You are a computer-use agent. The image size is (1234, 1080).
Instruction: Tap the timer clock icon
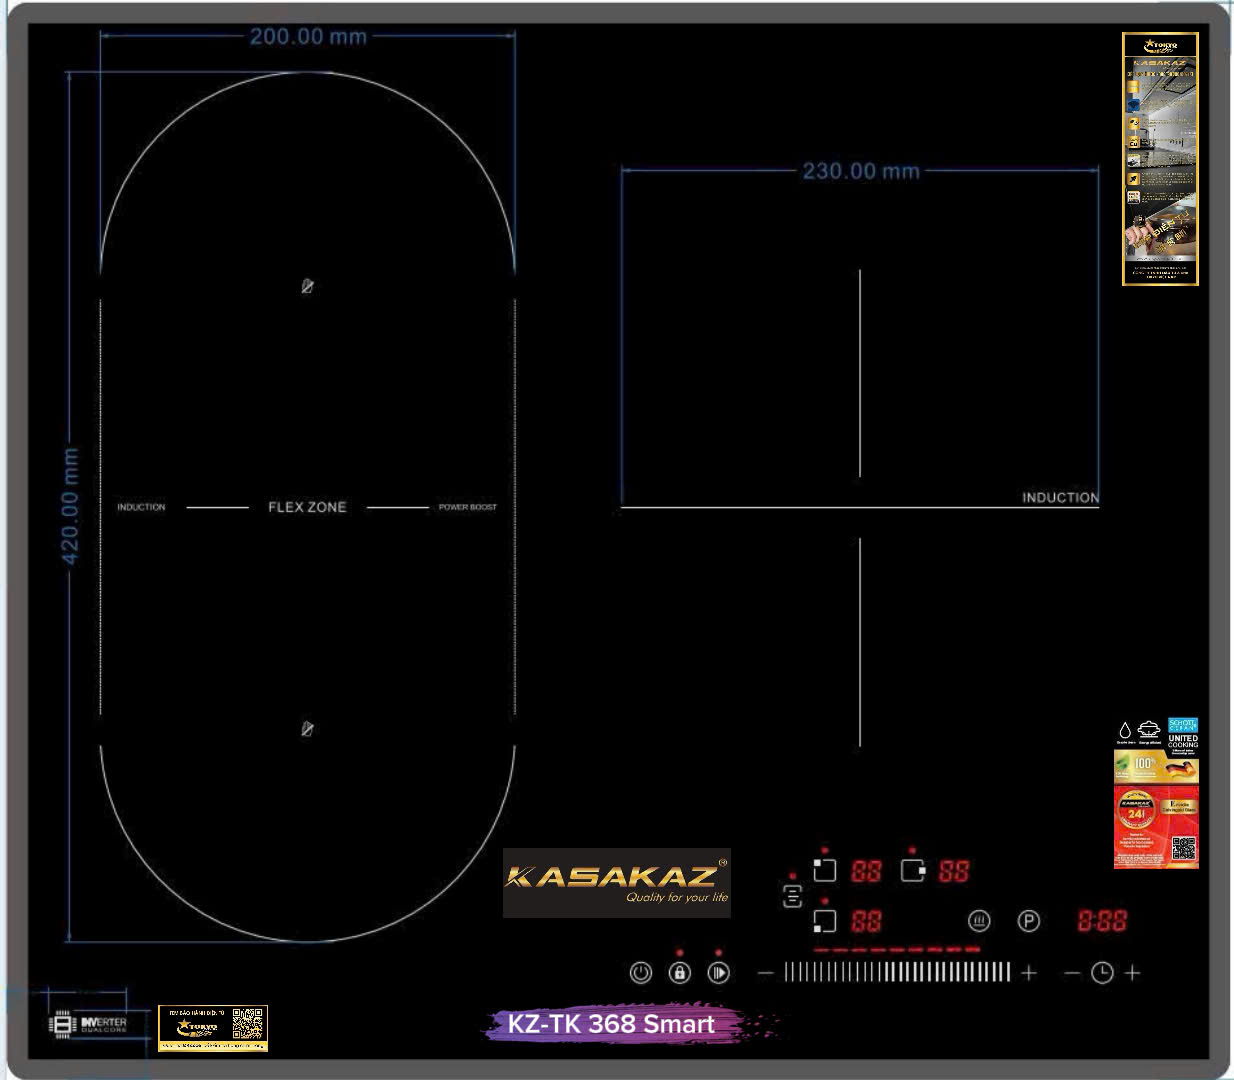click(x=1102, y=972)
